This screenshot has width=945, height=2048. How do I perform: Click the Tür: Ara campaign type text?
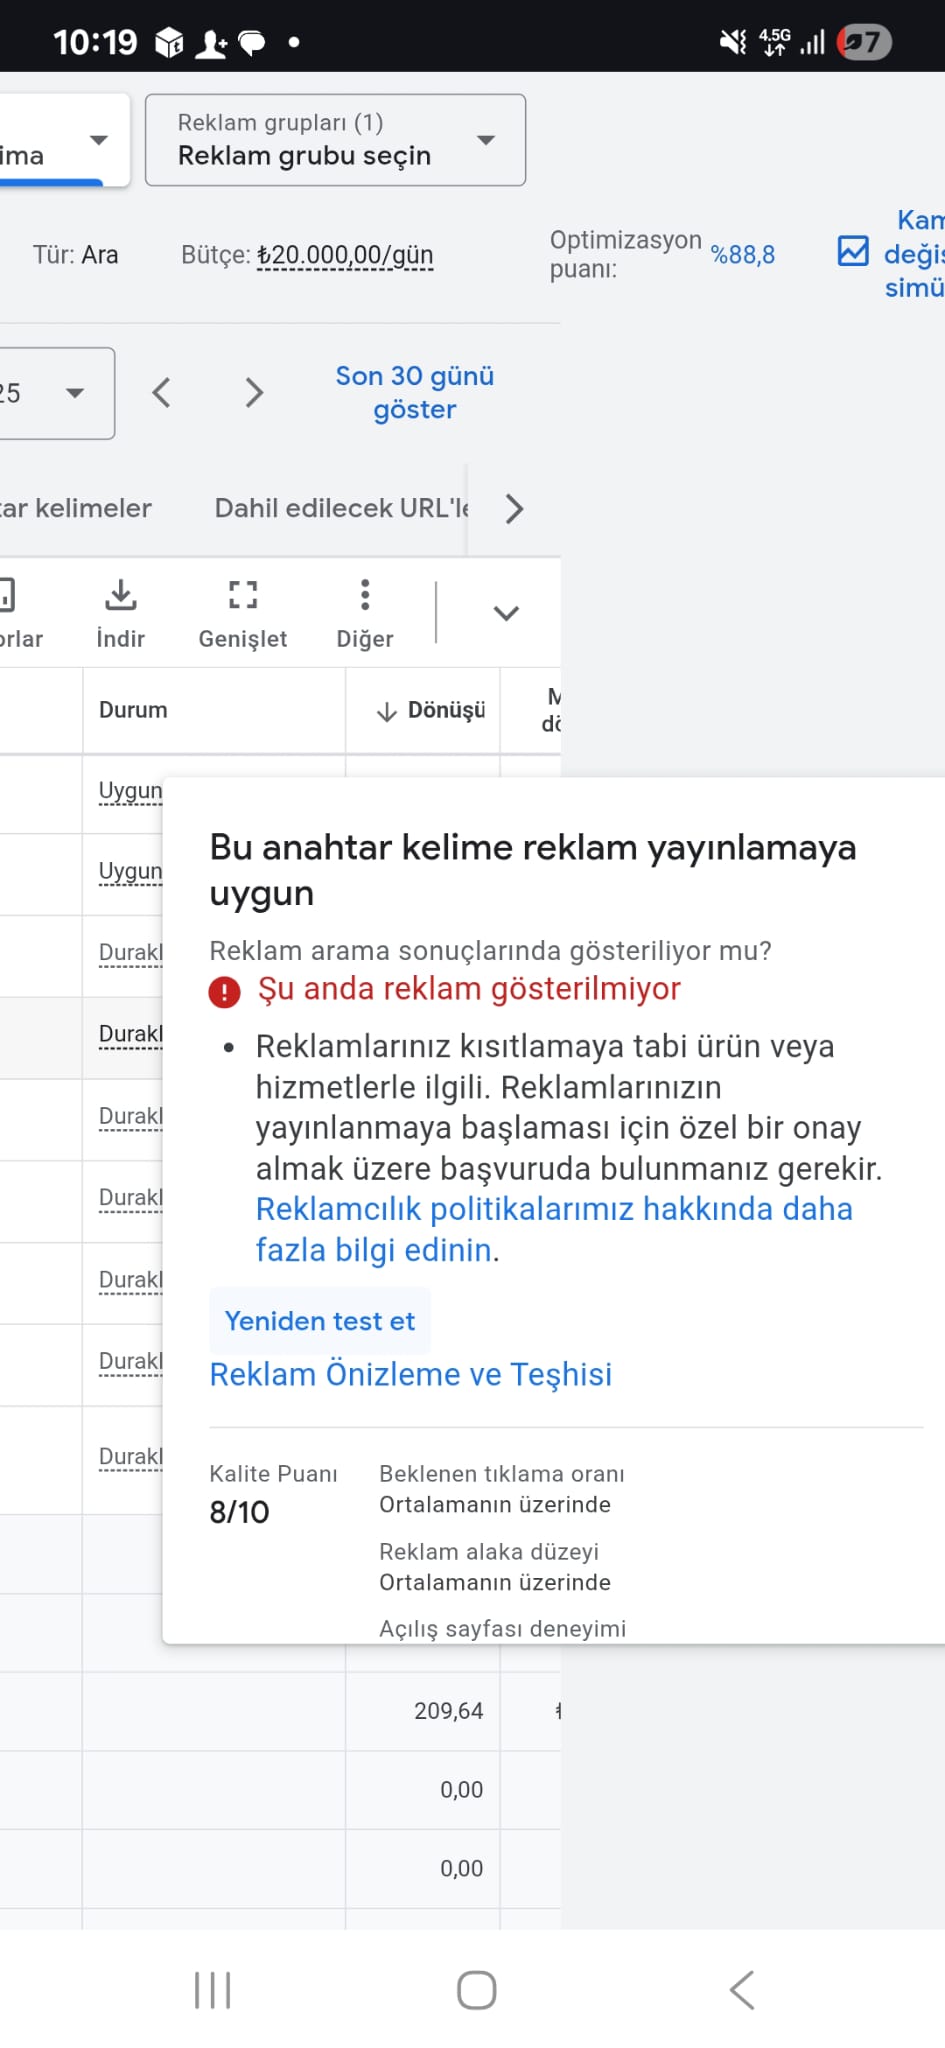point(75,255)
